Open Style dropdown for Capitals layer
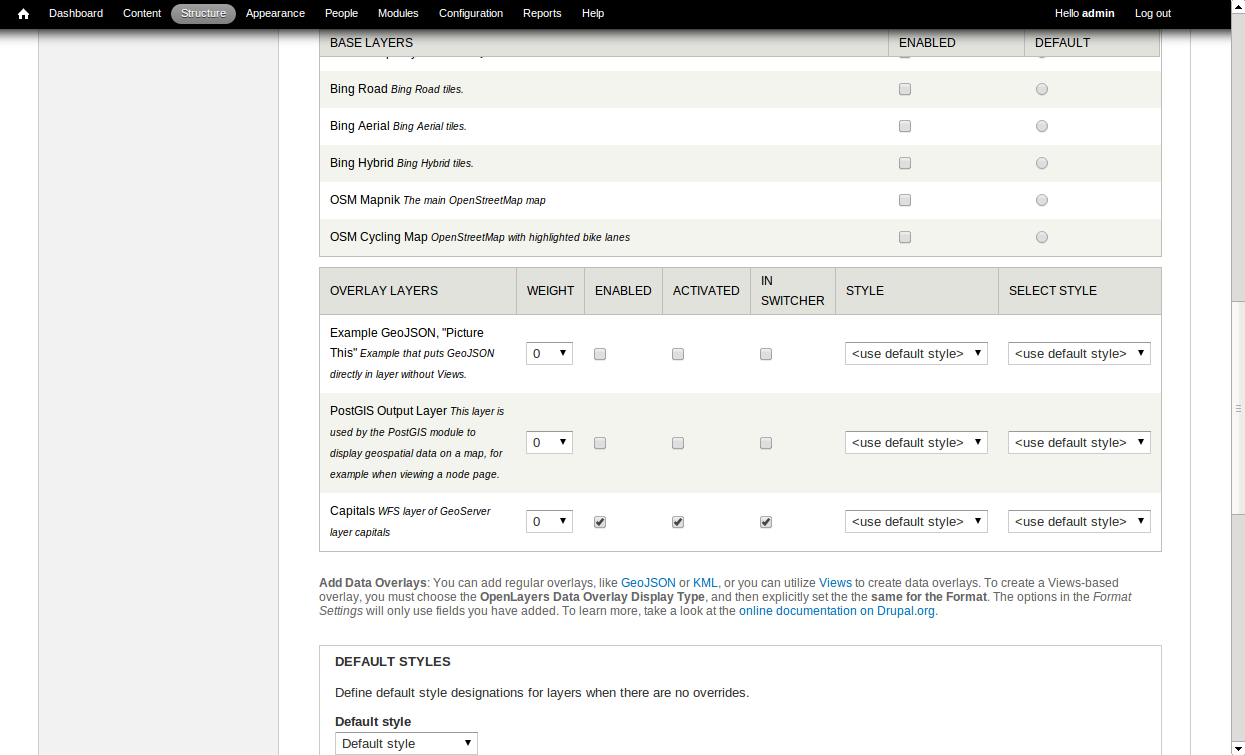 (916, 521)
